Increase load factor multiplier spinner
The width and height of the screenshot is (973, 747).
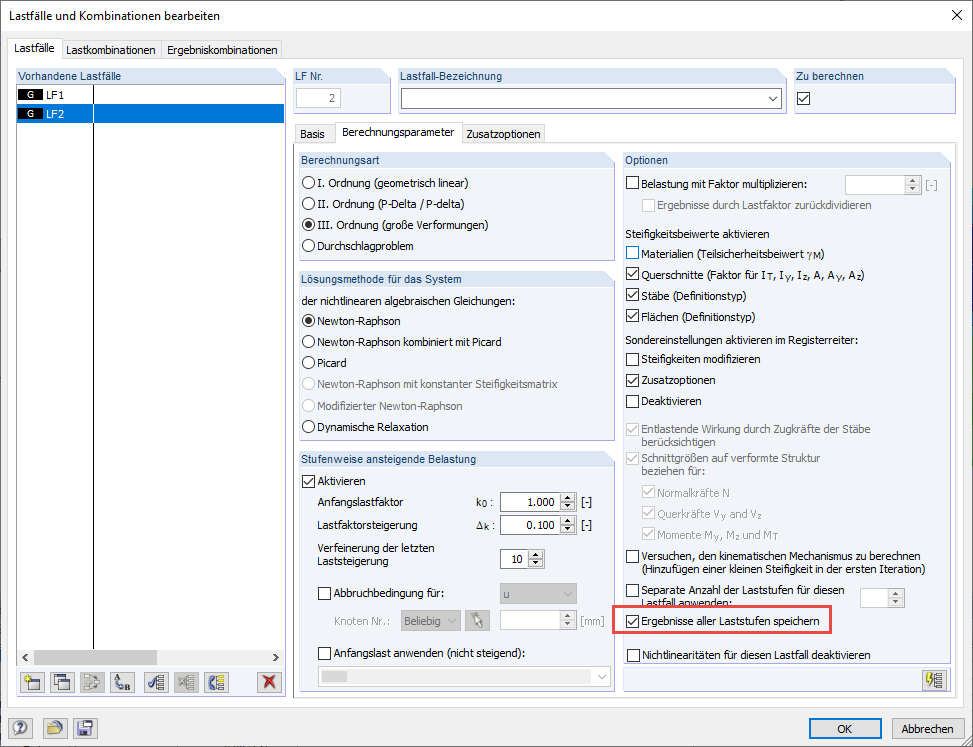click(x=912, y=180)
